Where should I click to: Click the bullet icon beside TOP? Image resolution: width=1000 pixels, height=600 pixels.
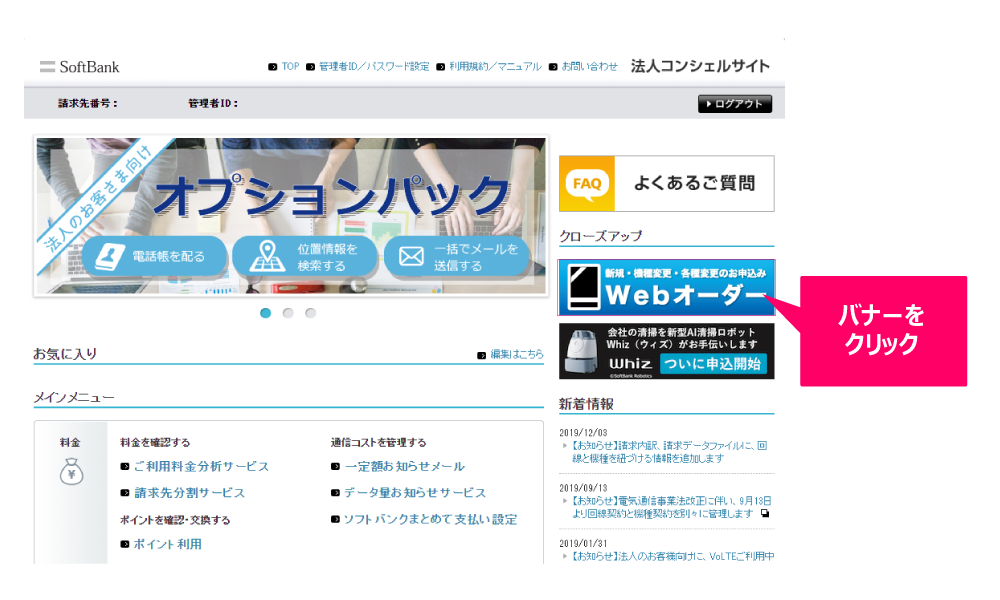pyautogui.click(x=272, y=67)
